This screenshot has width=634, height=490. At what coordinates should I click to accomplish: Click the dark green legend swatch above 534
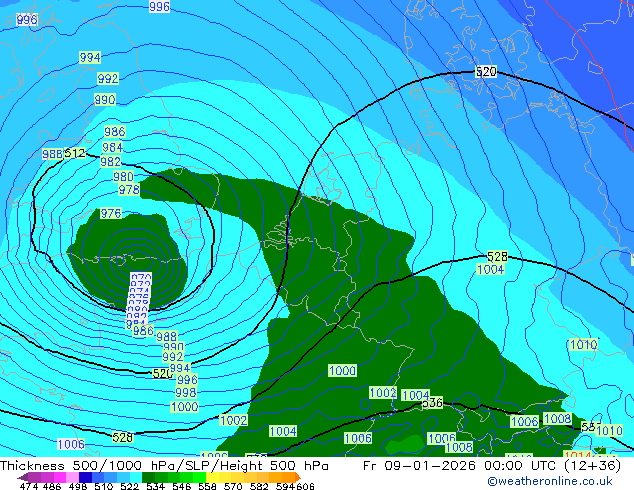click(148, 477)
